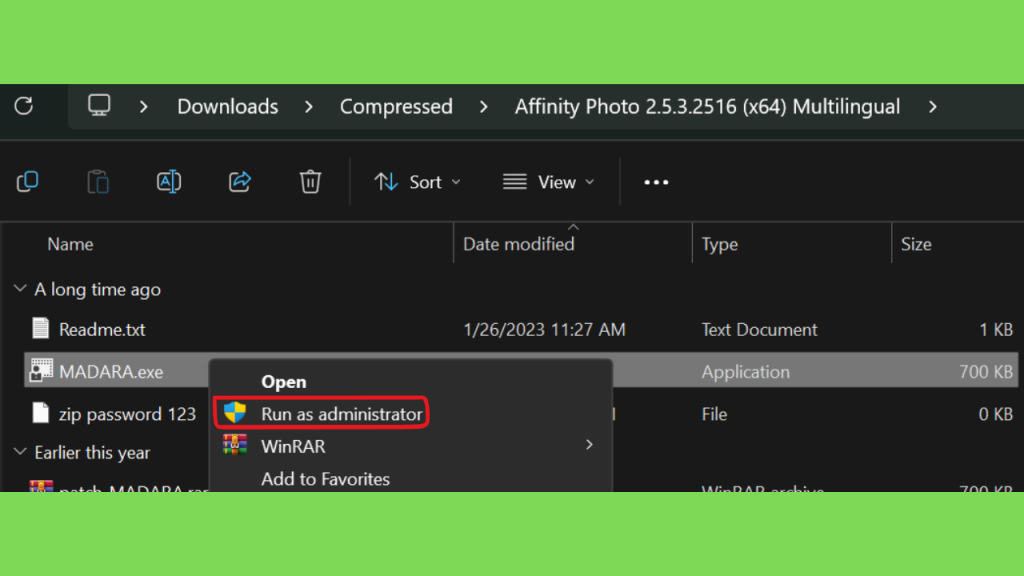
Task: Click the shield icon beside Run as administrator
Action: (x=235, y=413)
